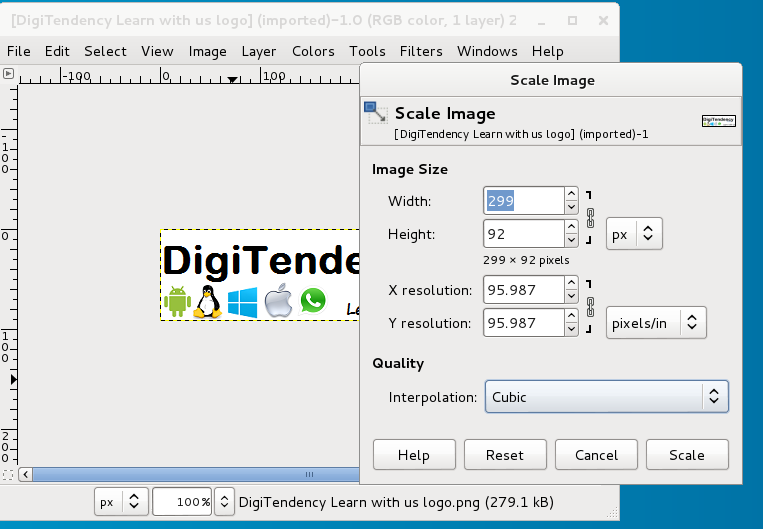Minimize the GIMP window
Viewport: 763px width, 529px height.
(542, 21)
